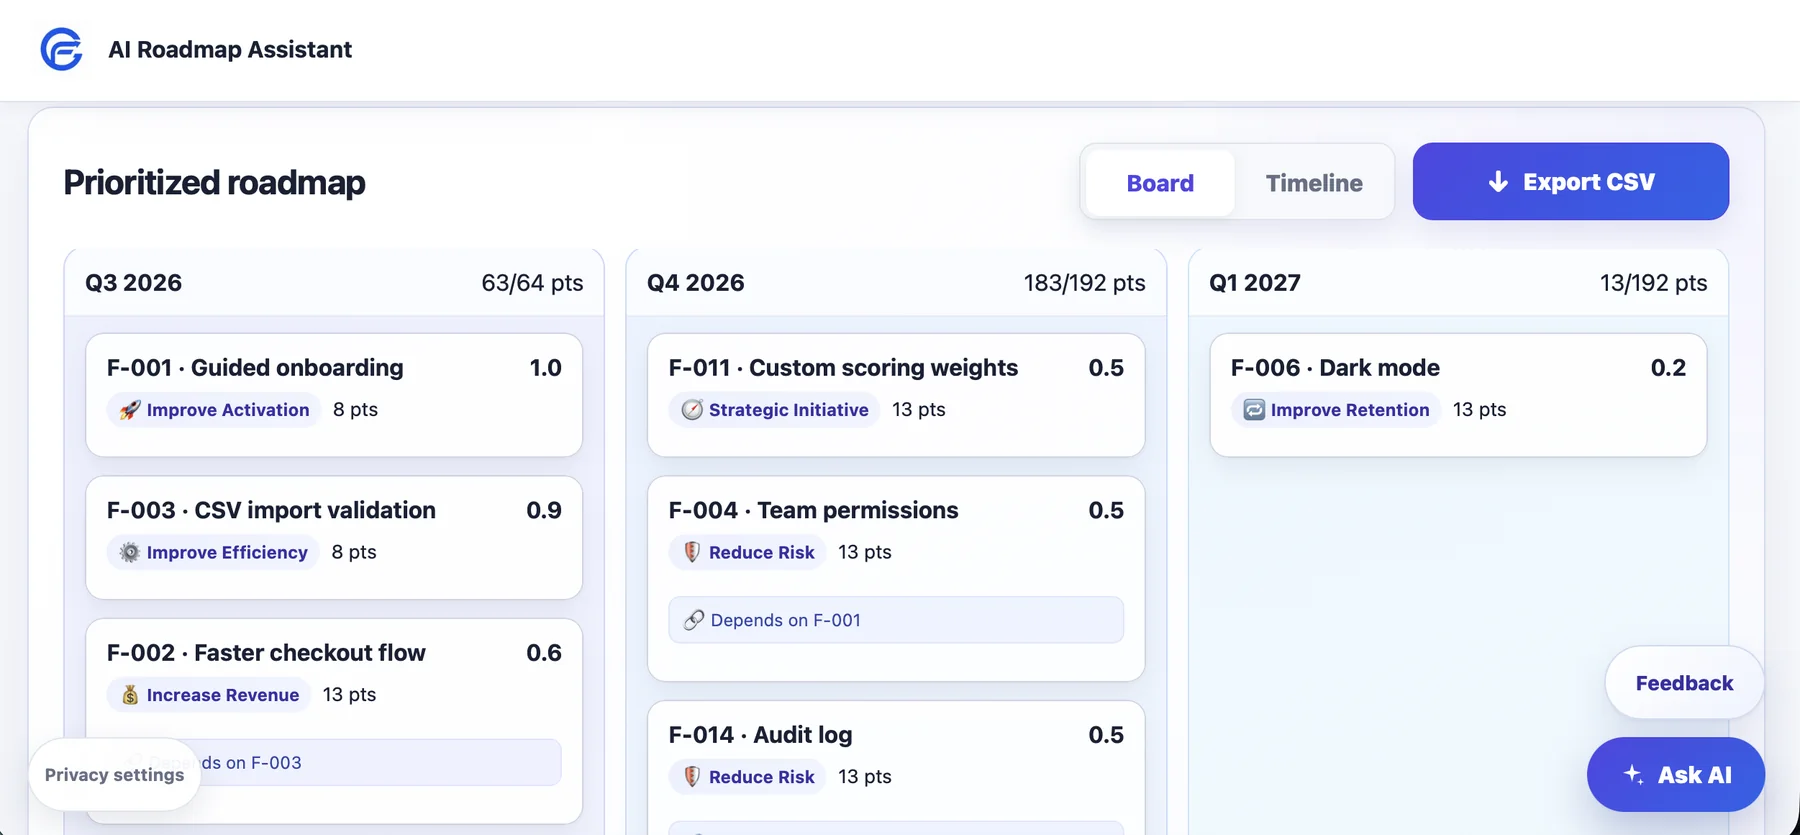Viewport: 1800px width, 835px height.
Task: Open the Ask AI assistant
Action: (1676, 774)
